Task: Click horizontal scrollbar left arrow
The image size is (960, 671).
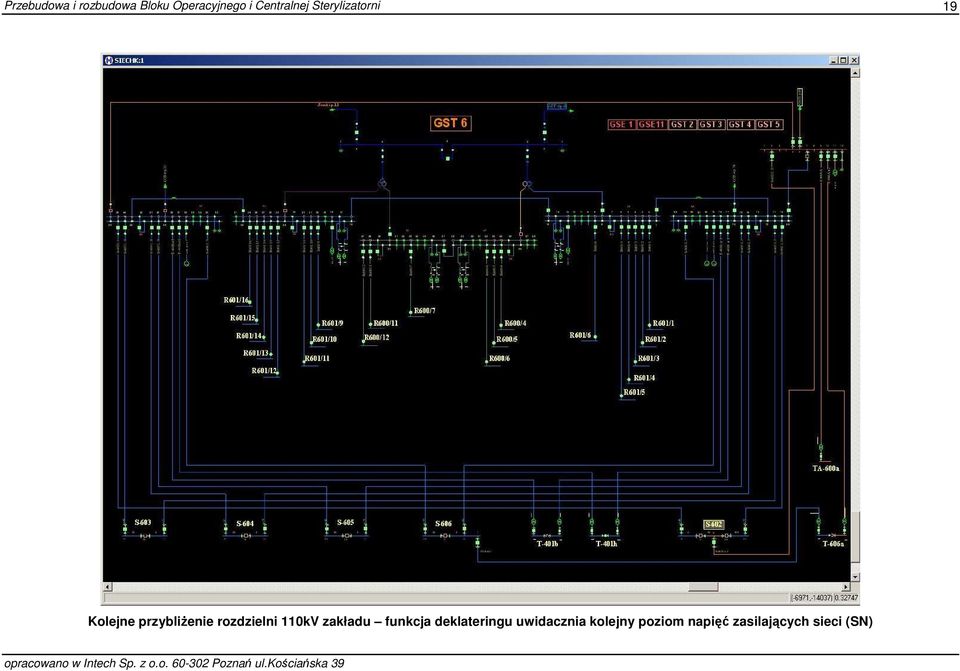Action: (x=108, y=587)
